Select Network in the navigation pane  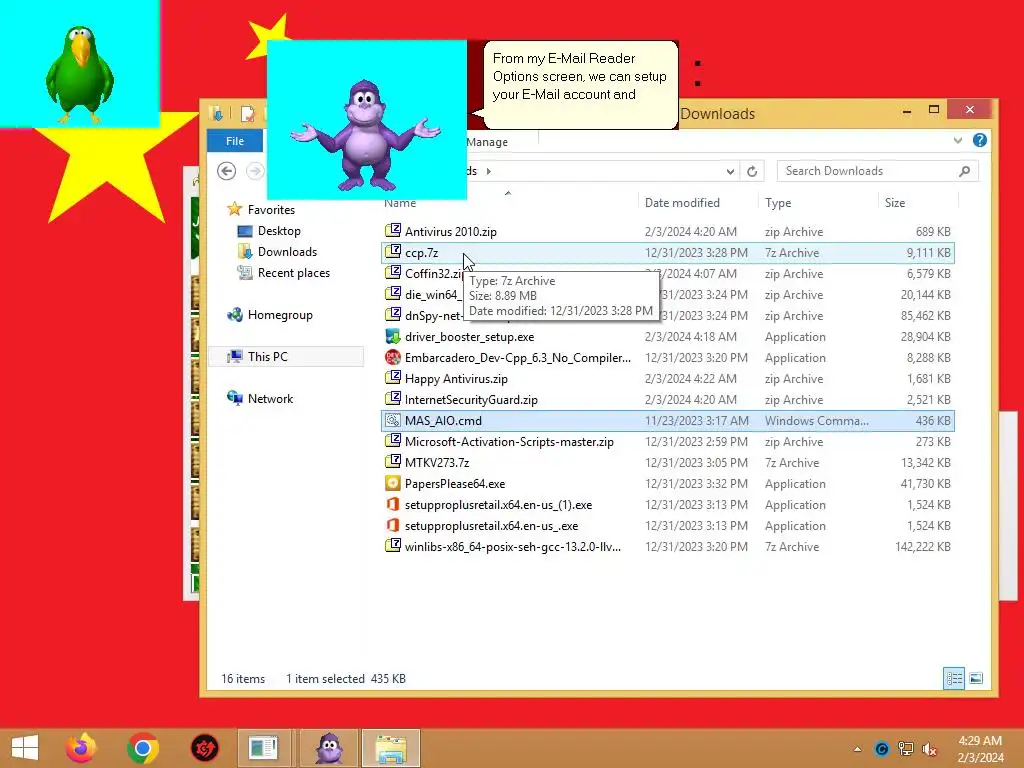pos(270,398)
